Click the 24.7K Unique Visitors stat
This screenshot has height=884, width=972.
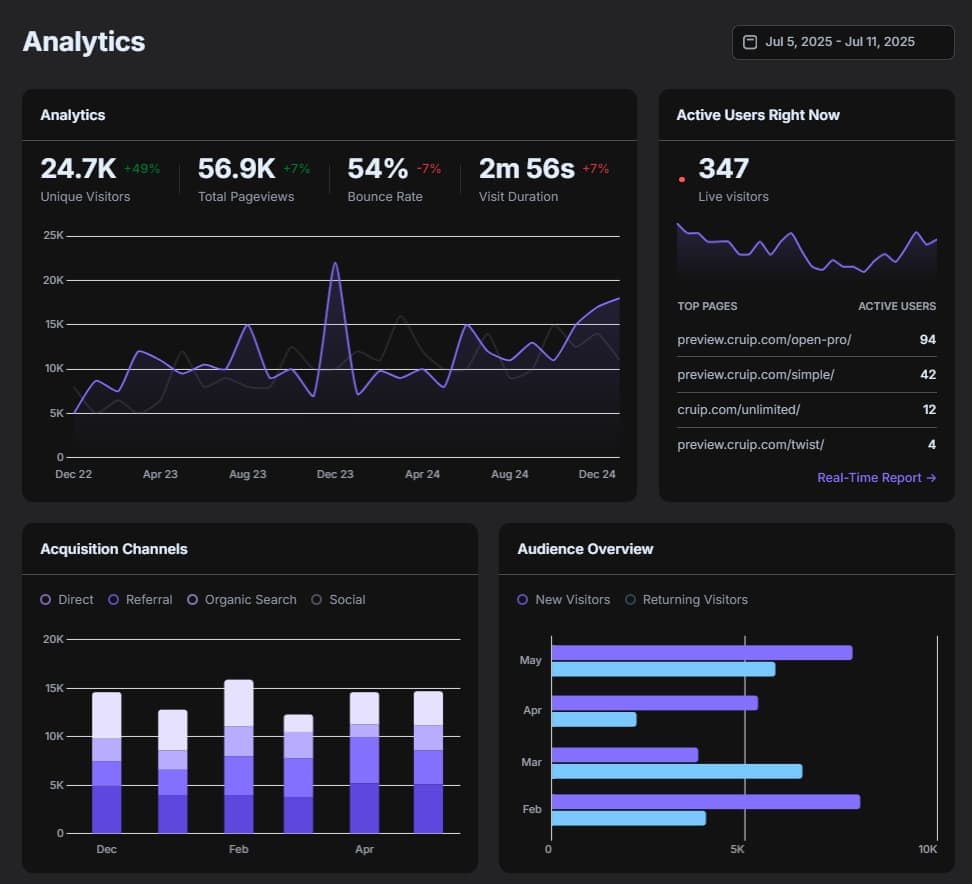(x=80, y=168)
